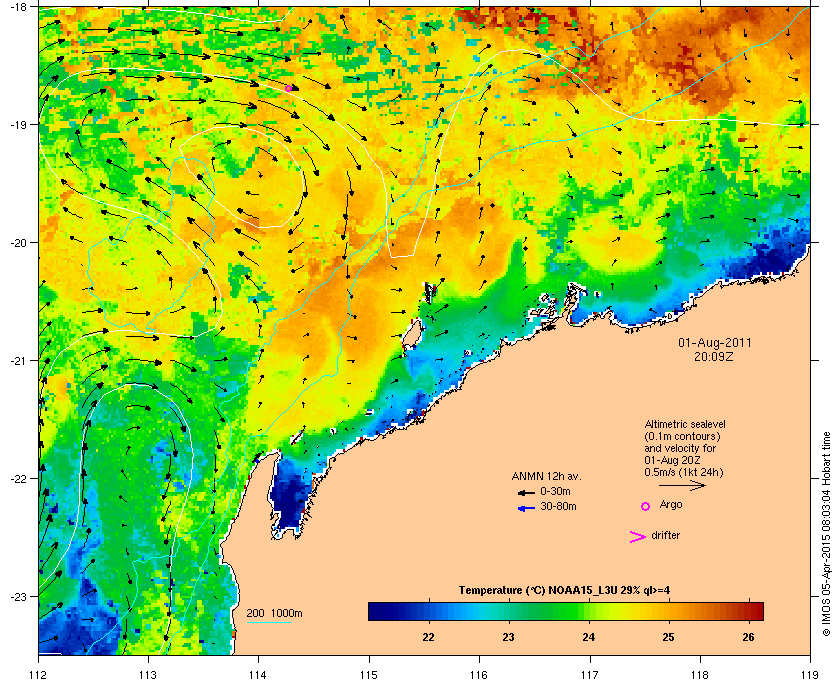840x680 pixels.
Task: Click the '200 1000m' bathymetry label
Action: [x=274, y=614]
